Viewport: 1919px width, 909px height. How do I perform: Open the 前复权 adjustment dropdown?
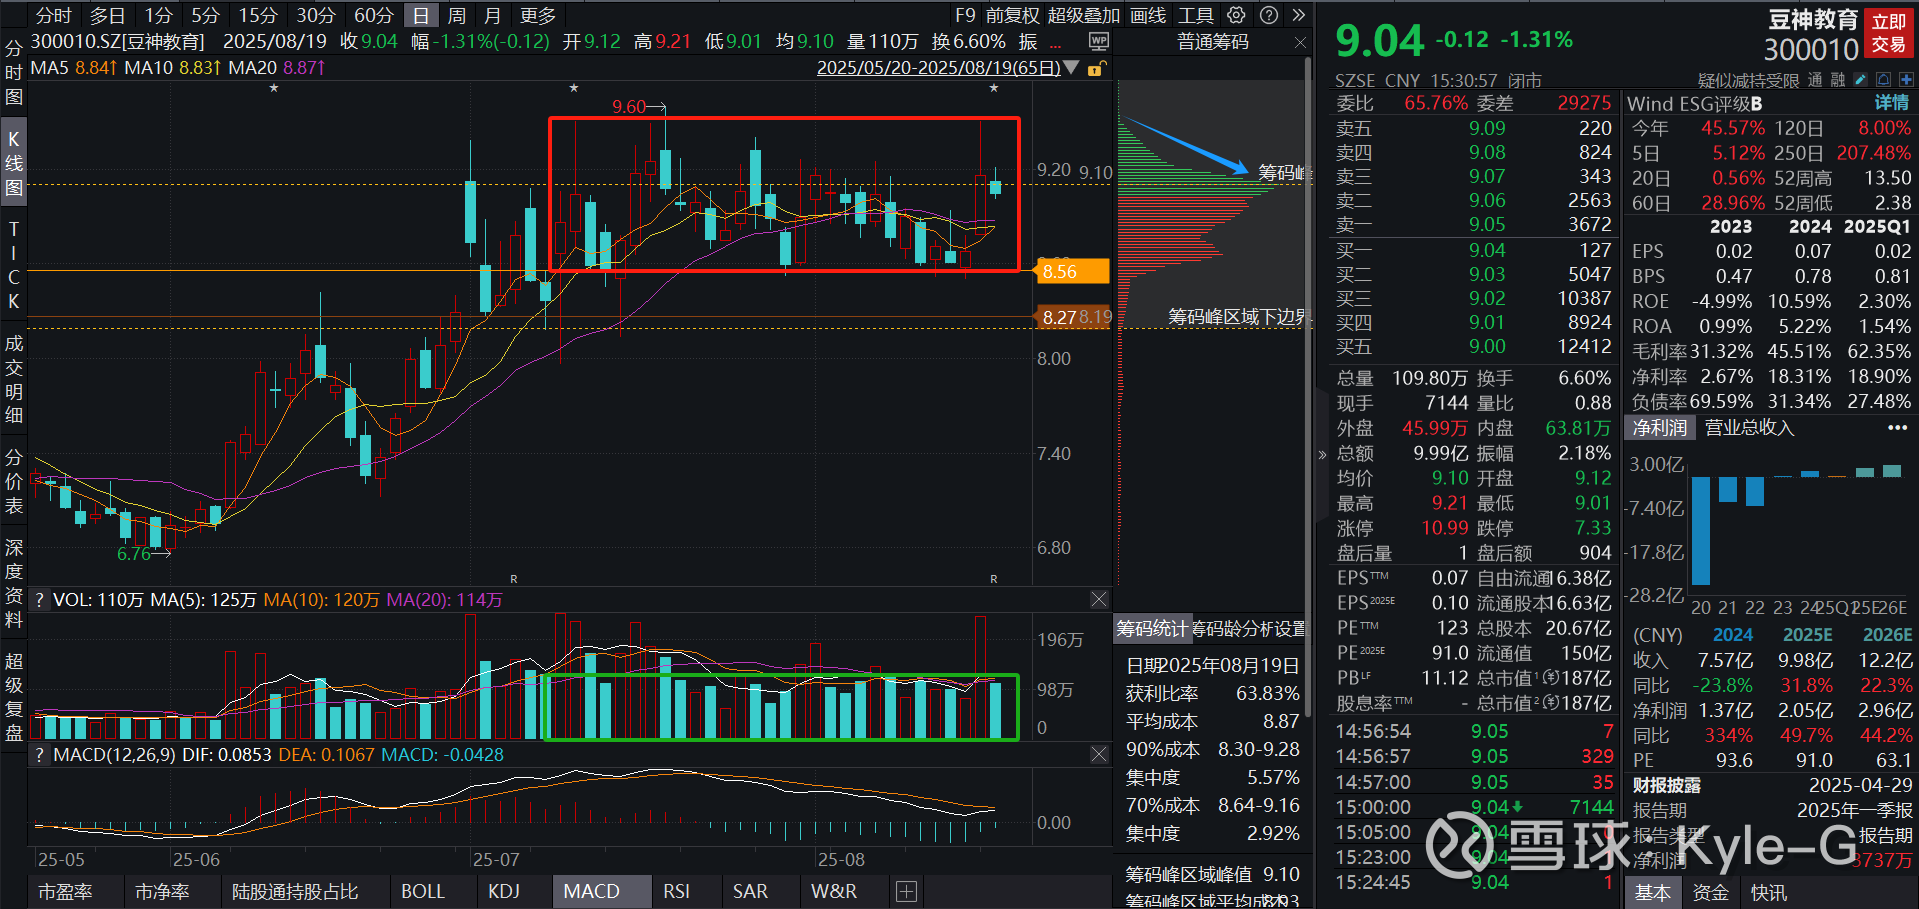pyautogui.click(x=1012, y=15)
